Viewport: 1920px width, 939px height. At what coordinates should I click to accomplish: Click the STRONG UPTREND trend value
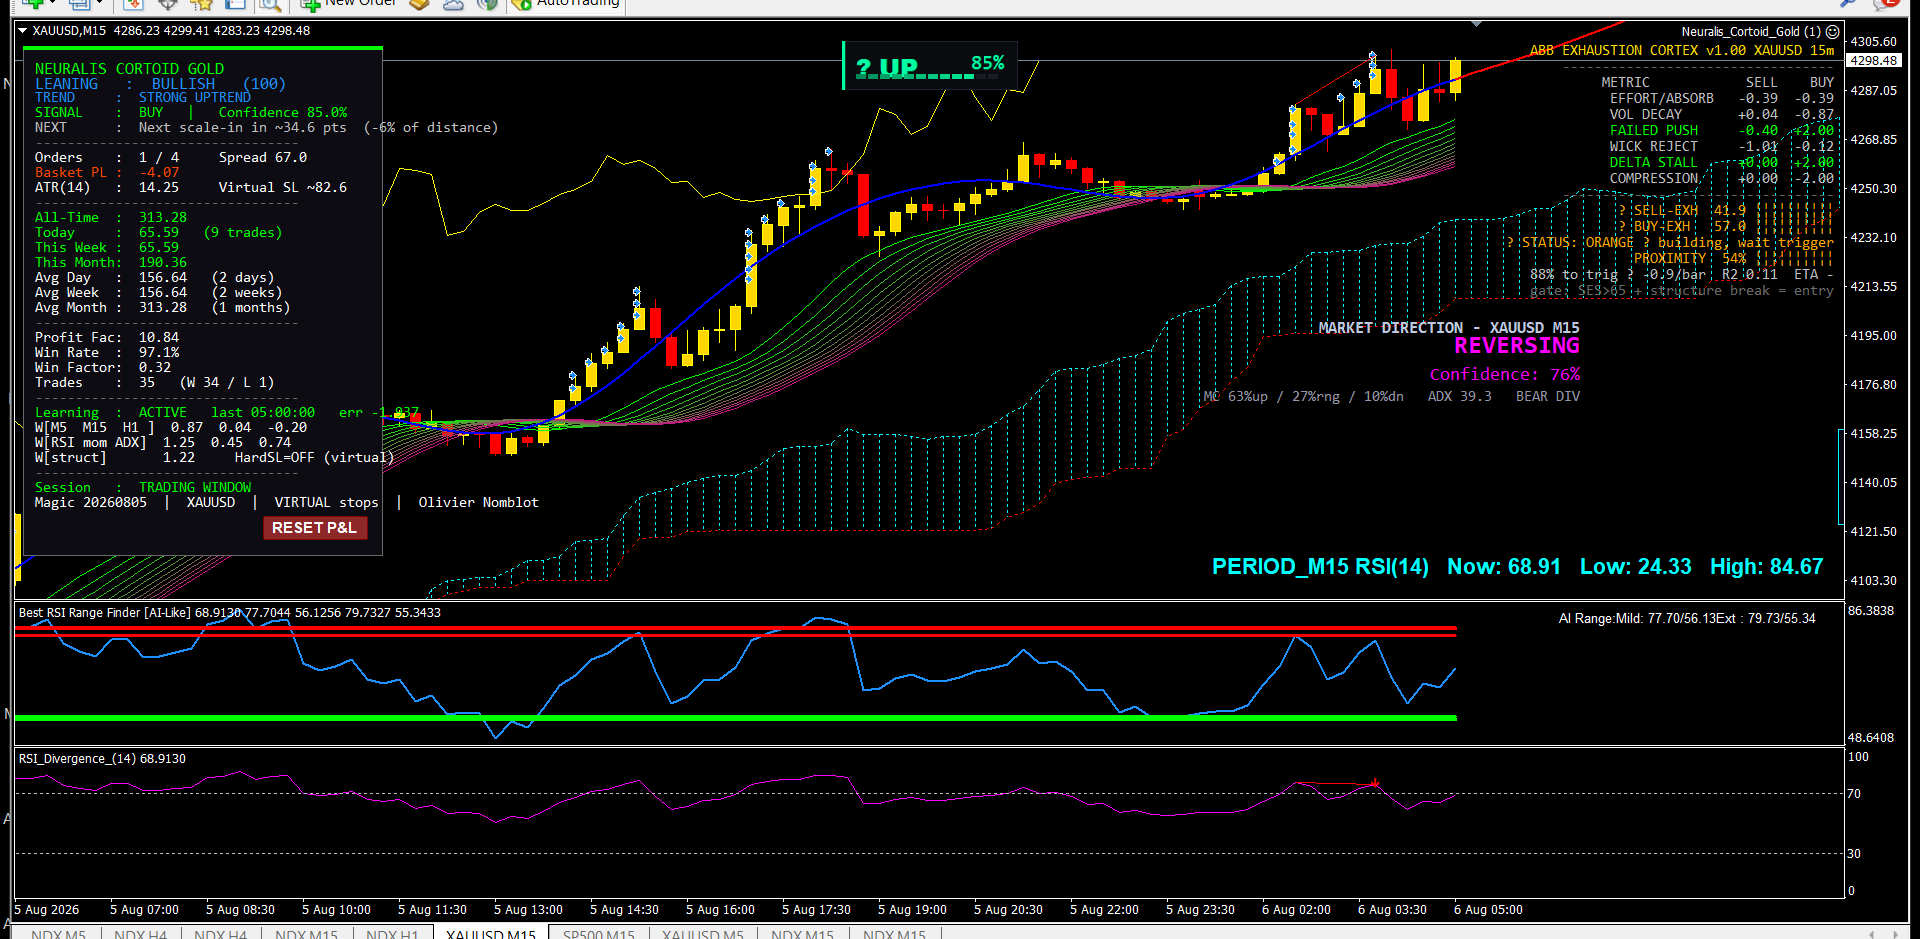point(195,98)
